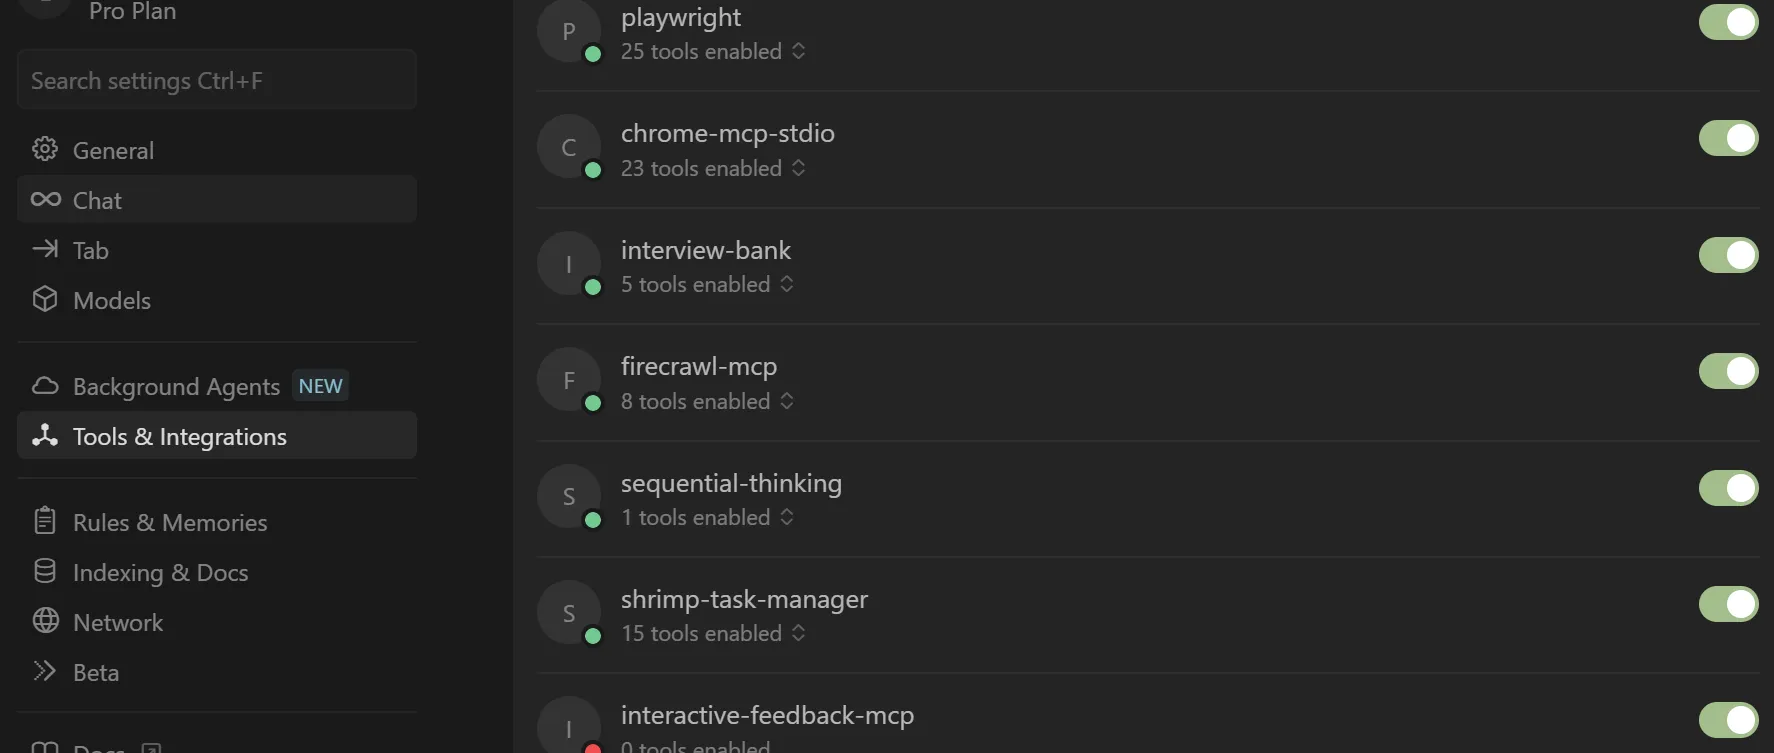
Task: Disable the playwright server toggle
Action: 1728,22
